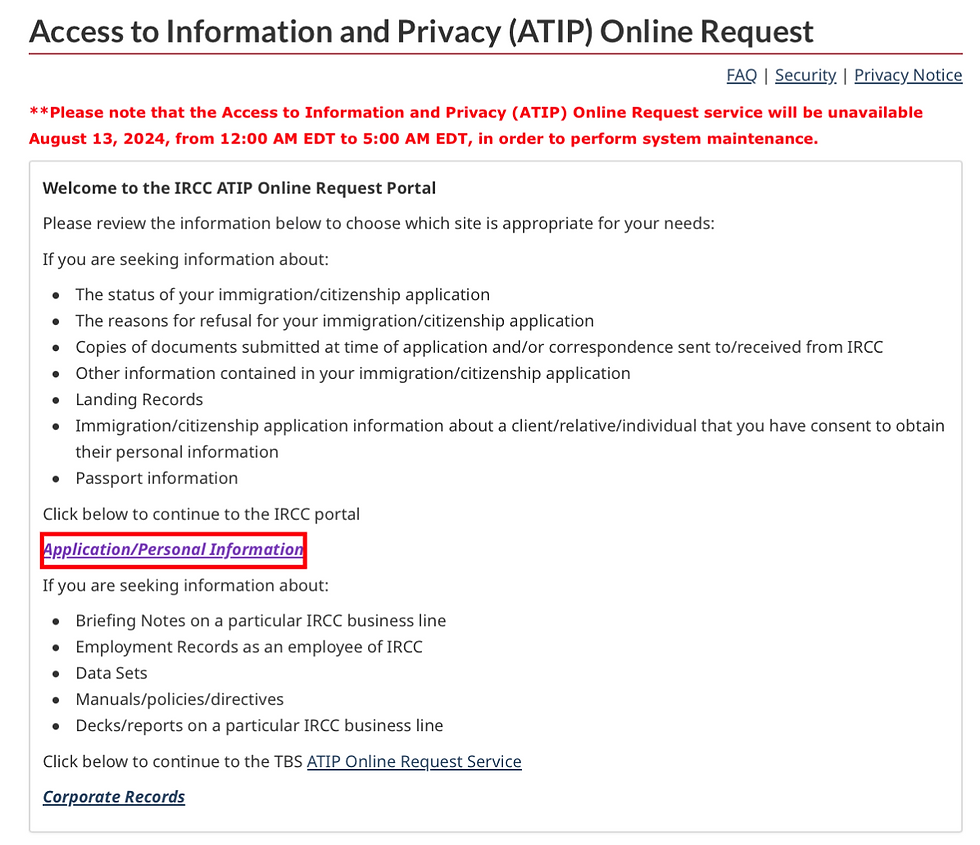Viewport: 980px width, 845px height.
Task: Click the 'Landing Records' list item
Action: pyautogui.click(x=139, y=399)
